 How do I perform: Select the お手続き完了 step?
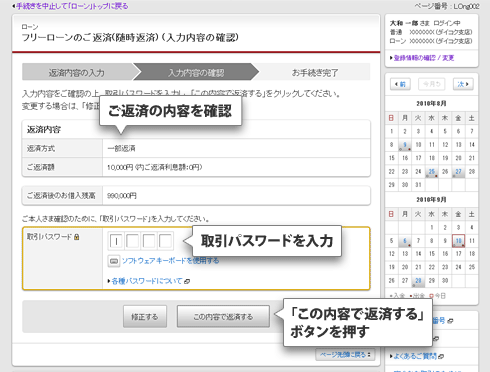[315, 72]
